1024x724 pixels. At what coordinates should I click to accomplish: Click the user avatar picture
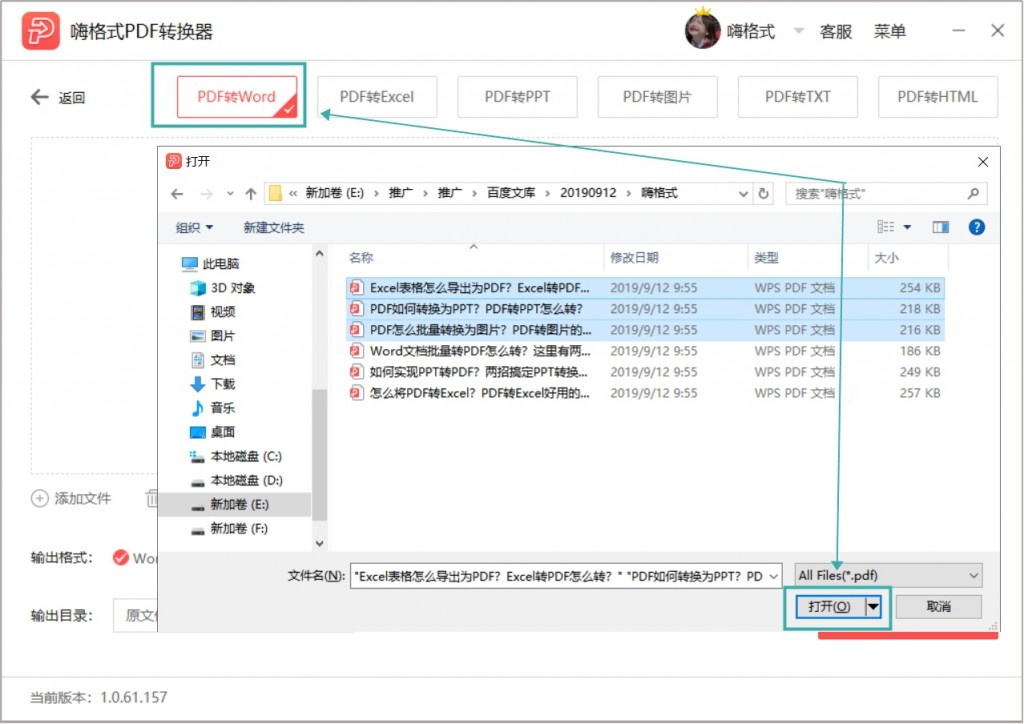point(702,30)
